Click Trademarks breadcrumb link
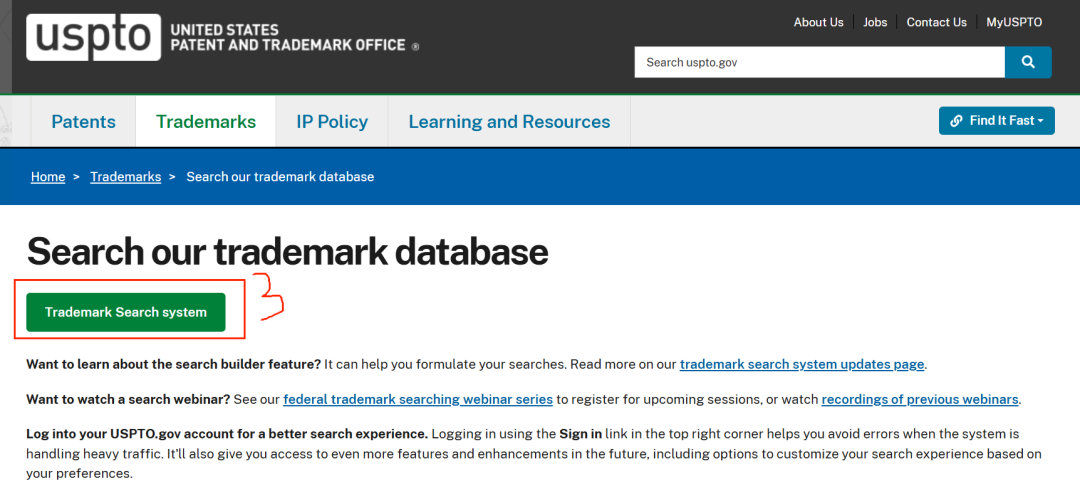 tap(125, 177)
